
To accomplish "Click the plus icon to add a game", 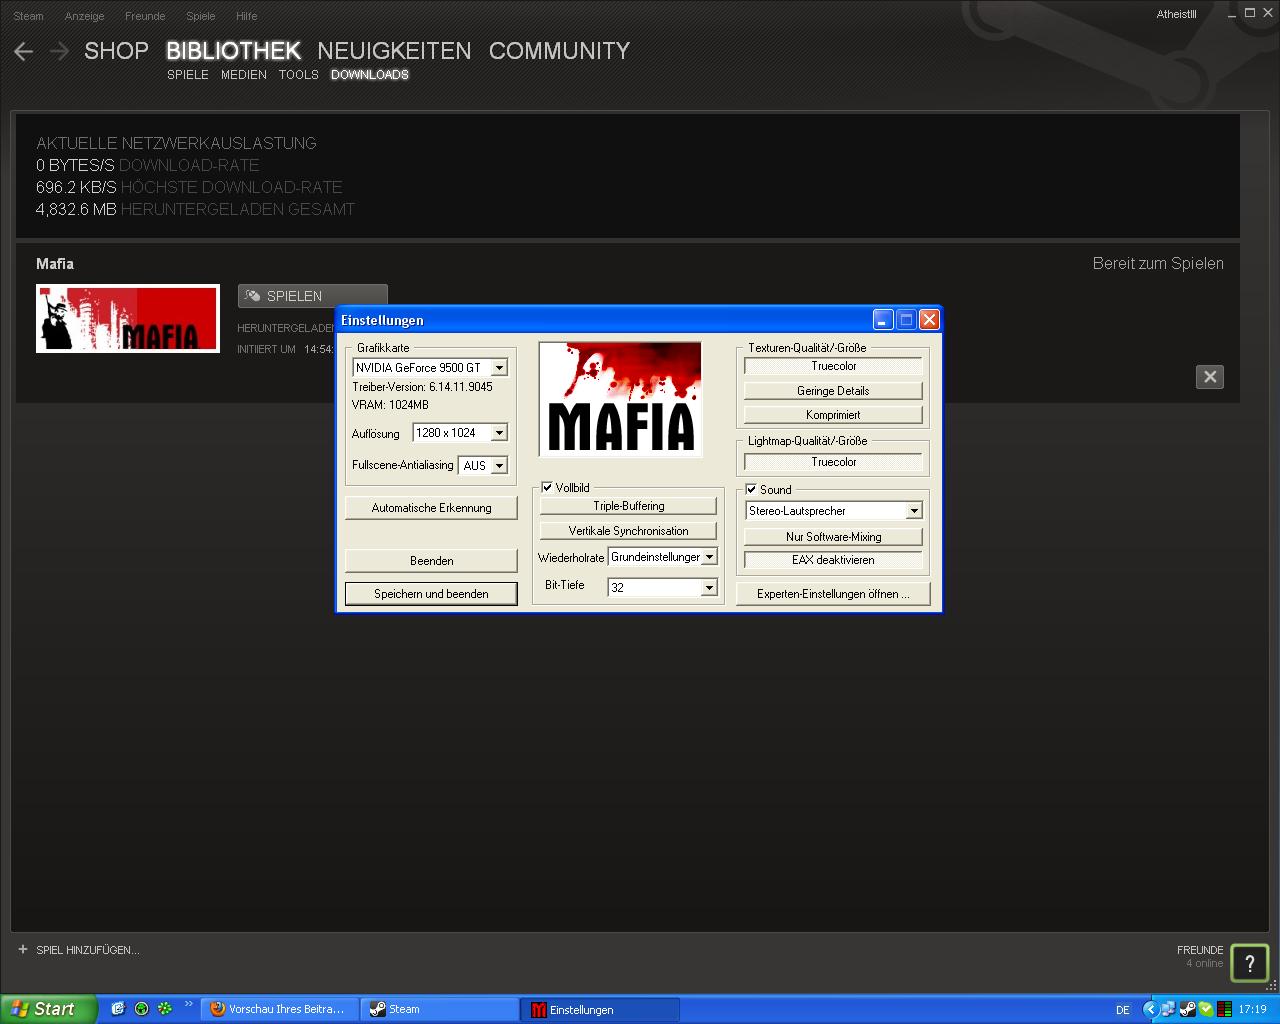I will [x=23, y=950].
